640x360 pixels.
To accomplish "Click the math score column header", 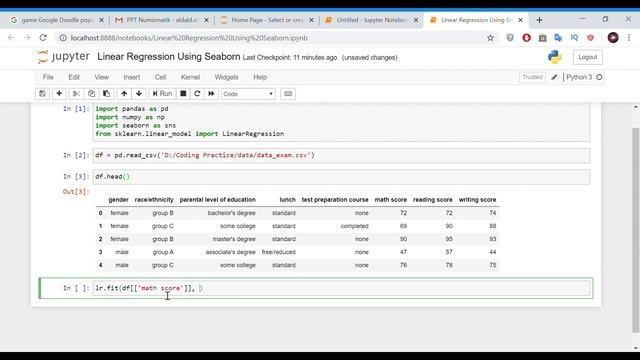I will click(391, 200).
